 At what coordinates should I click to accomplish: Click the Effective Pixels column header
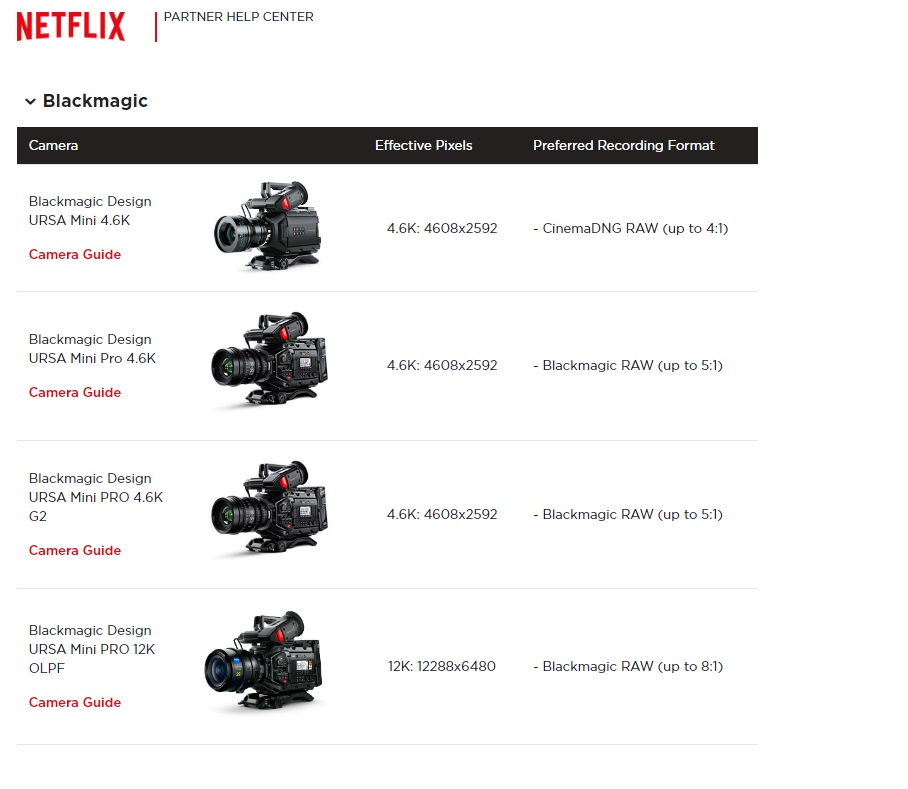pos(423,145)
